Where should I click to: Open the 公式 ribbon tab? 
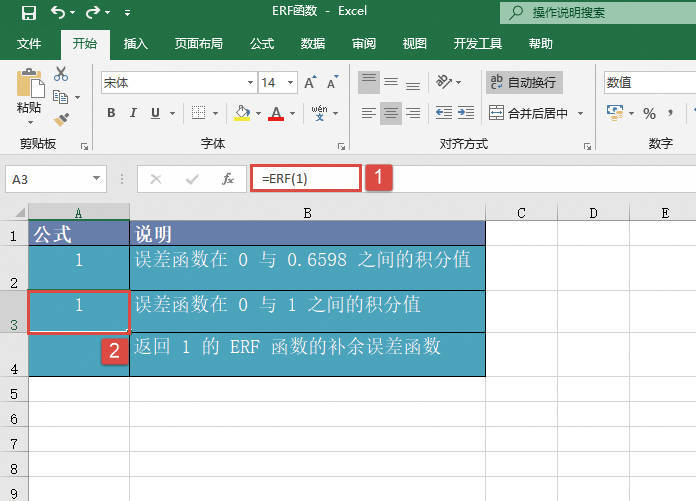point(262,44)
